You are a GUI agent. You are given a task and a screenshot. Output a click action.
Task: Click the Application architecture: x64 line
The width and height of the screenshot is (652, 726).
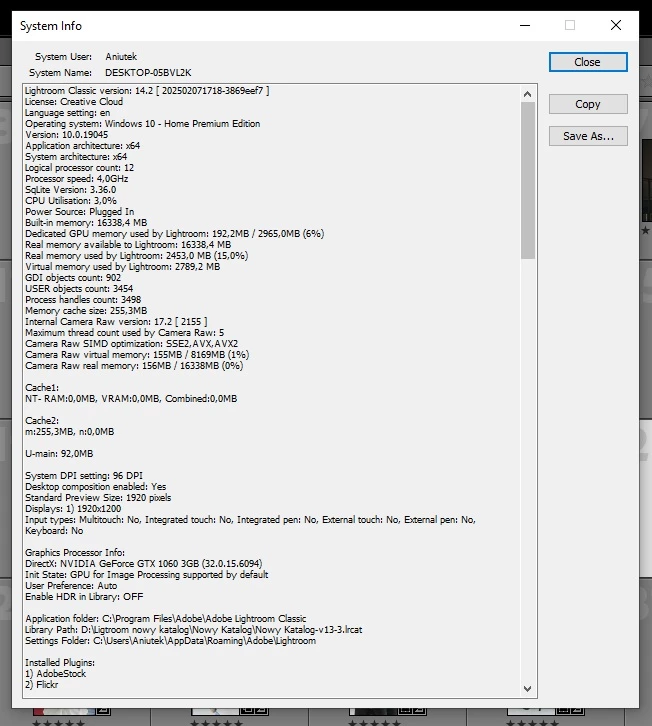tap(82, 146)
